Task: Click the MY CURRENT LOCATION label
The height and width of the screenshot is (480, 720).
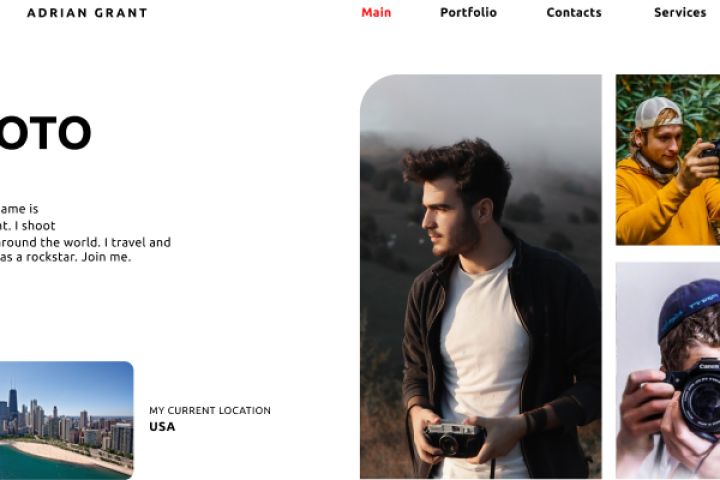Action: pos(210,410)
